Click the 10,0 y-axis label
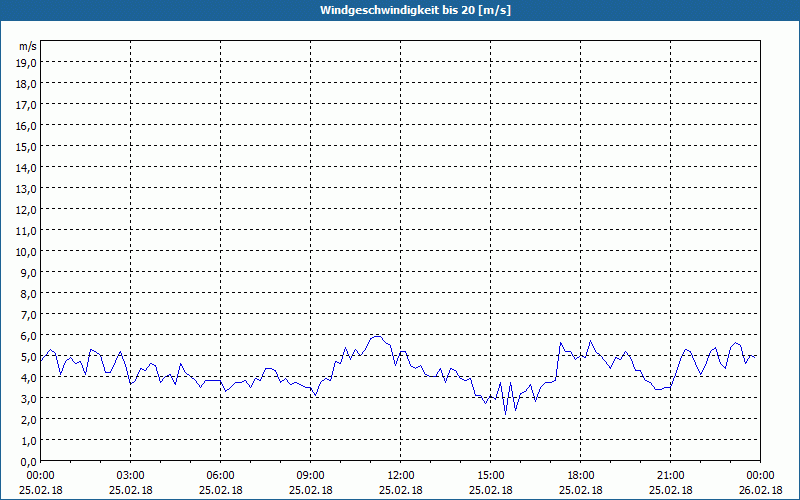The height and width of the screenshot is (500, 800). point(27,252)
